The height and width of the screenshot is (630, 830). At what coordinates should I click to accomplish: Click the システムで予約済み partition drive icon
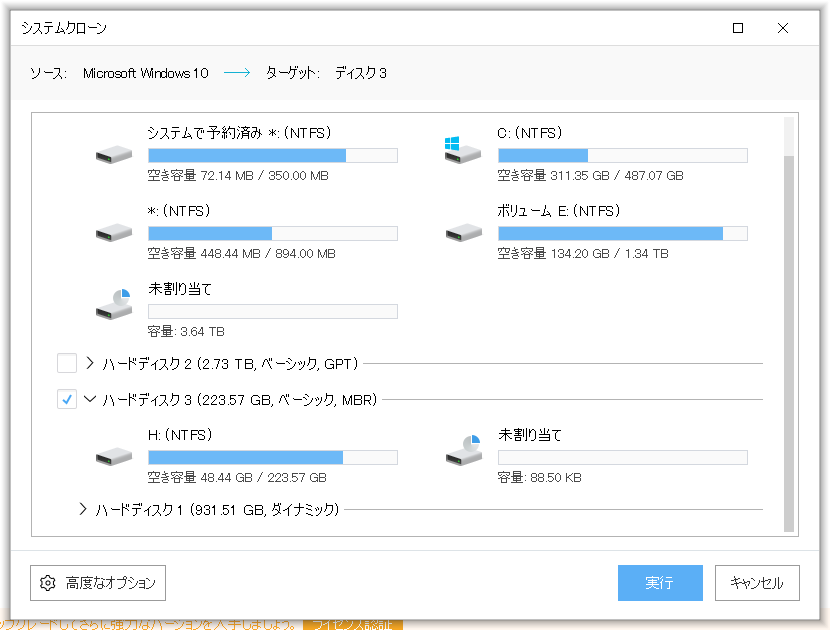(x=113, y=154)
